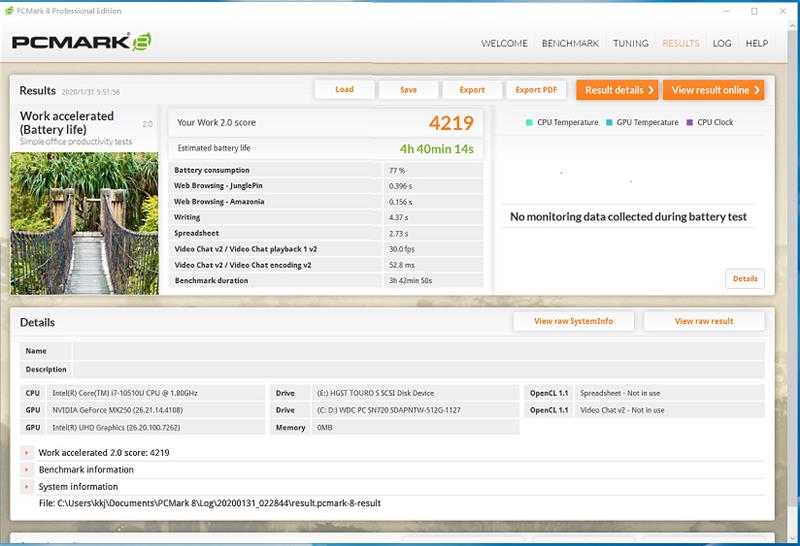Click the CPU Temperature legend marker

[x=529, y=122]
